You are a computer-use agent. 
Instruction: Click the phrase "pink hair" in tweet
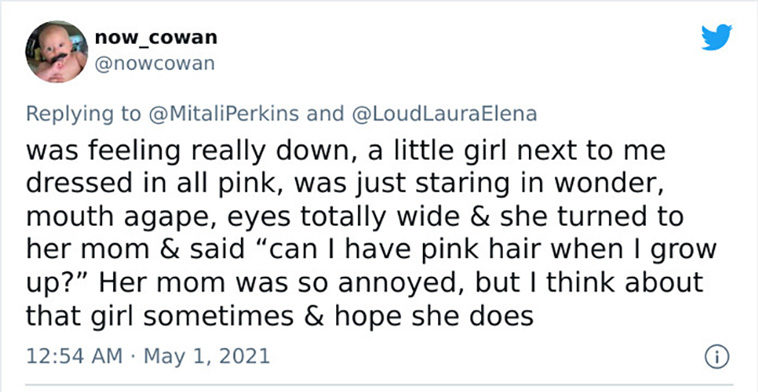point(450,250)
